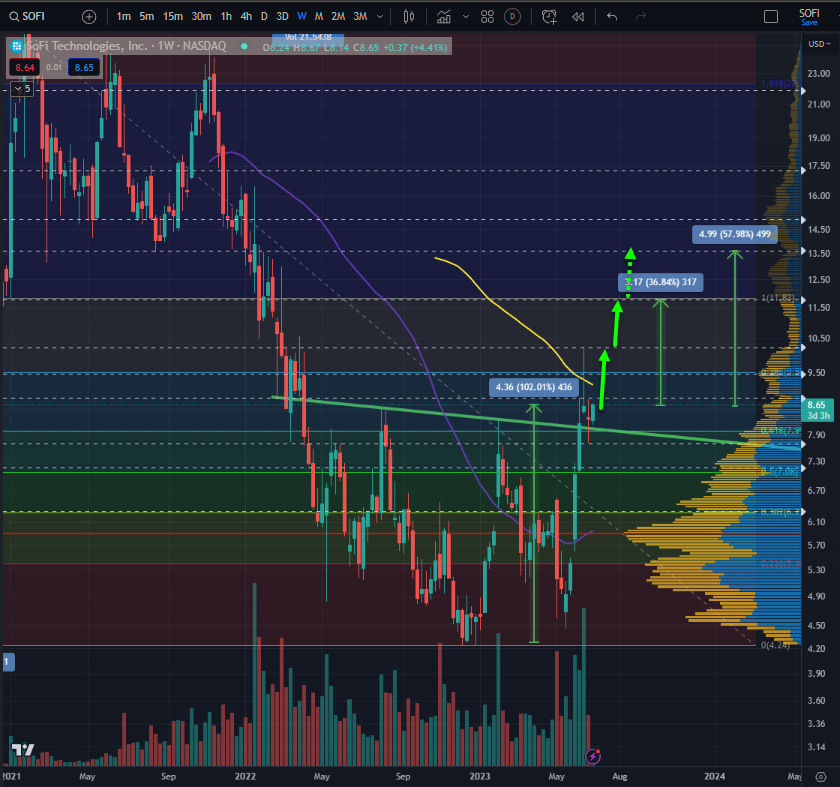Viewport: 840px width, 787px height.
Task: Select the 1m timeframe
Action: [124, 17]
